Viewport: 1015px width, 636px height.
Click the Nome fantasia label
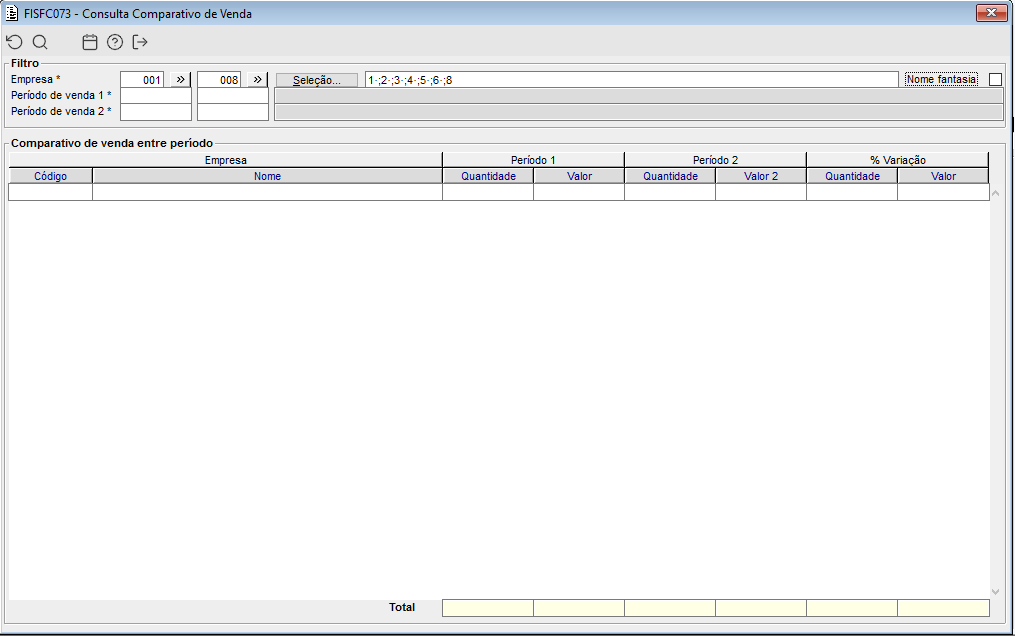[942, 79]
